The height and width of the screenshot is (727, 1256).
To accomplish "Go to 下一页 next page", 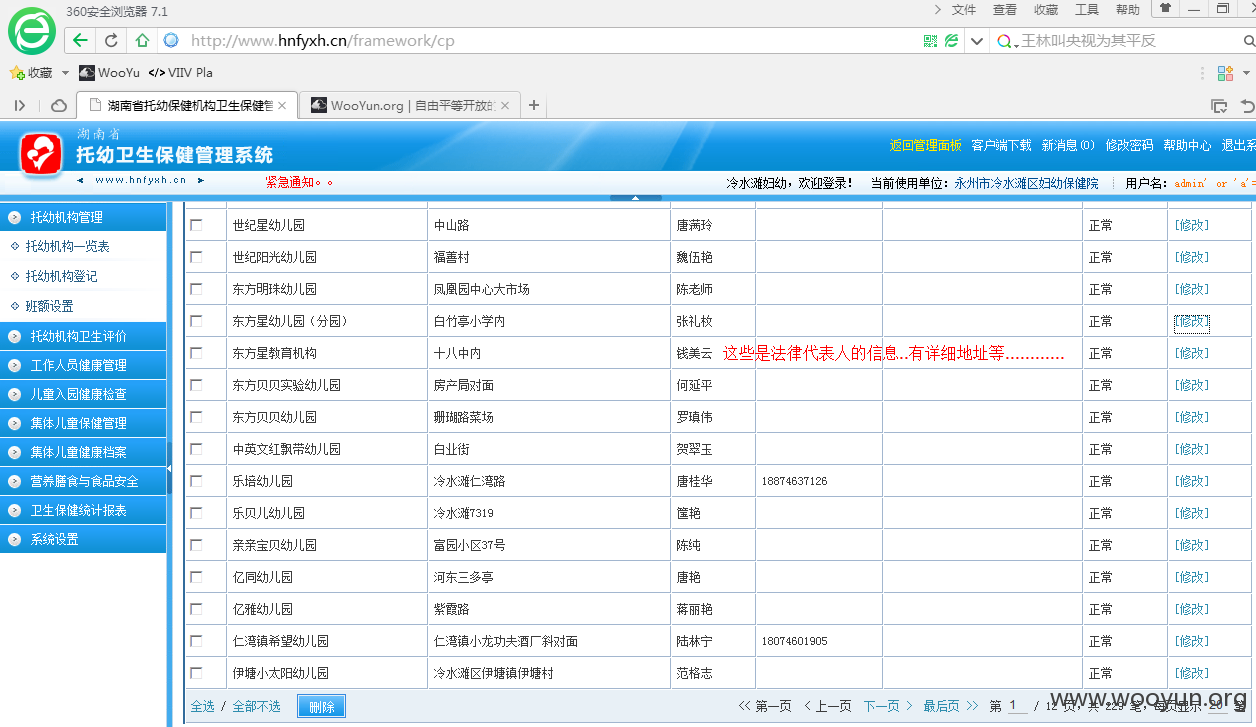I will [888, 706].
